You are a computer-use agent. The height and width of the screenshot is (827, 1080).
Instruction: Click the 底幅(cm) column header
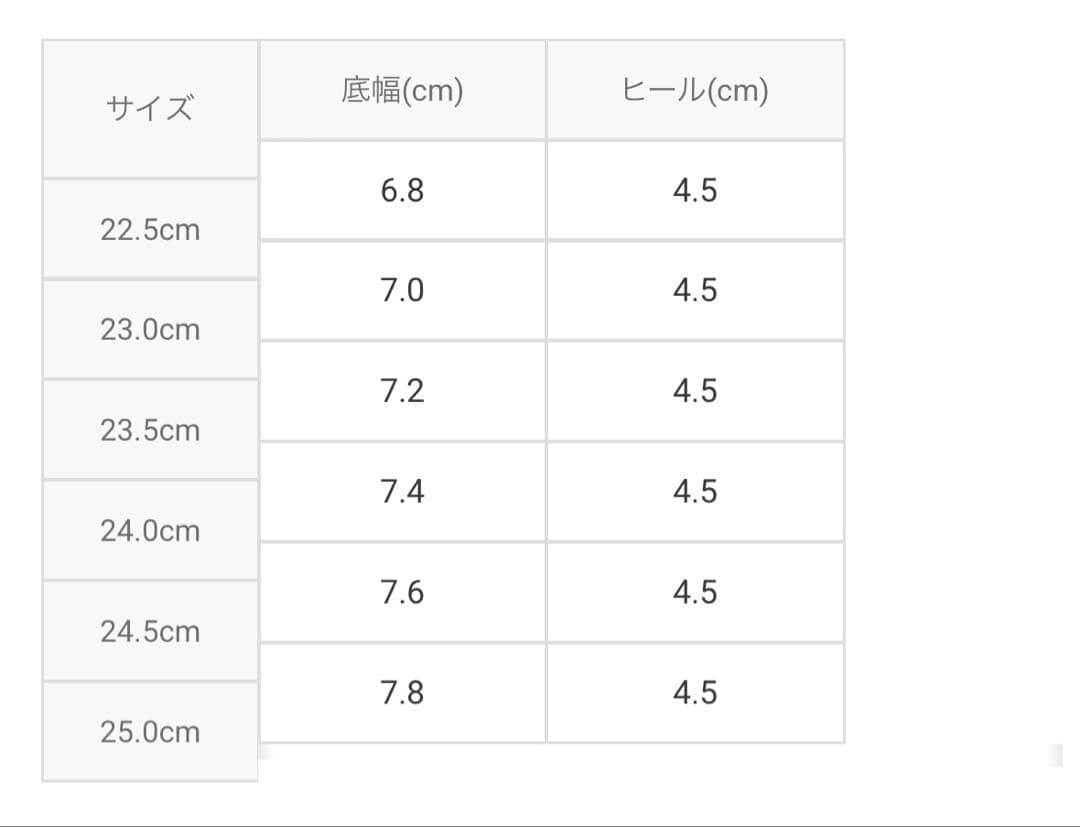pyautogui.click(x=402, y=90)
